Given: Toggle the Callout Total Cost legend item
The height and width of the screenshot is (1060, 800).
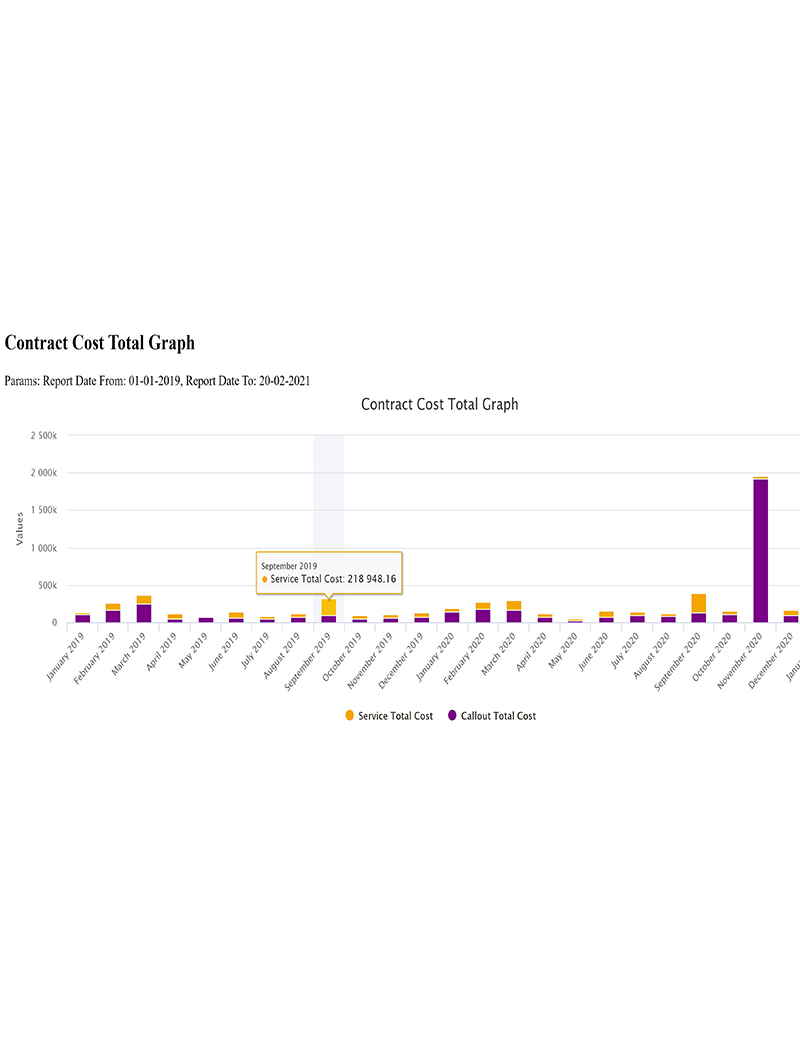Looking at the screenshot, I should coord(491,716).
